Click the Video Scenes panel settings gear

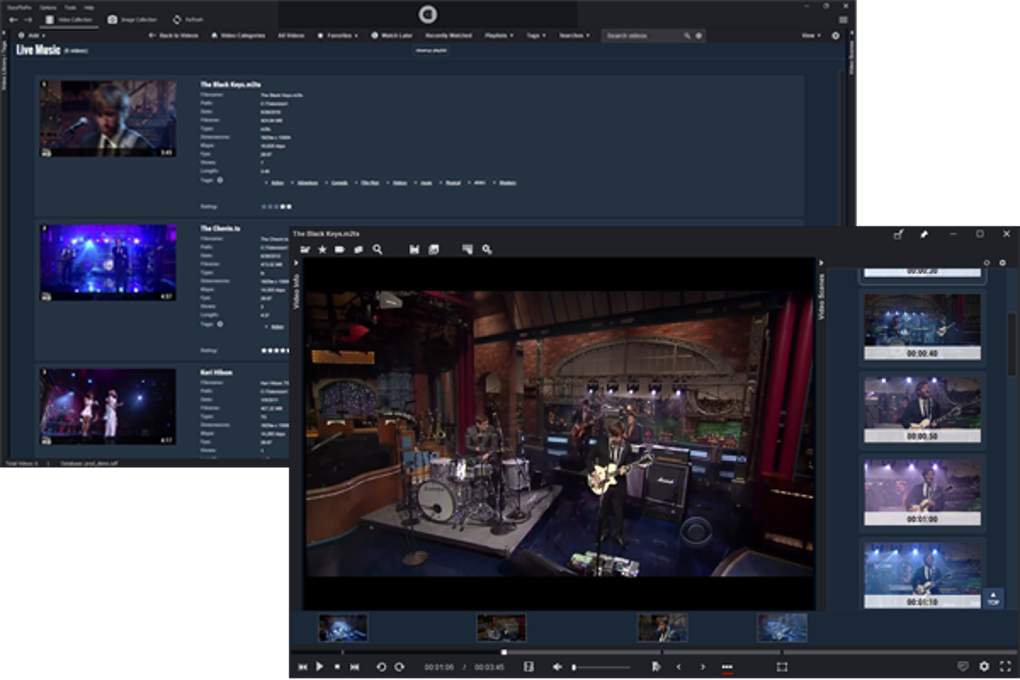click(1002, 263)
